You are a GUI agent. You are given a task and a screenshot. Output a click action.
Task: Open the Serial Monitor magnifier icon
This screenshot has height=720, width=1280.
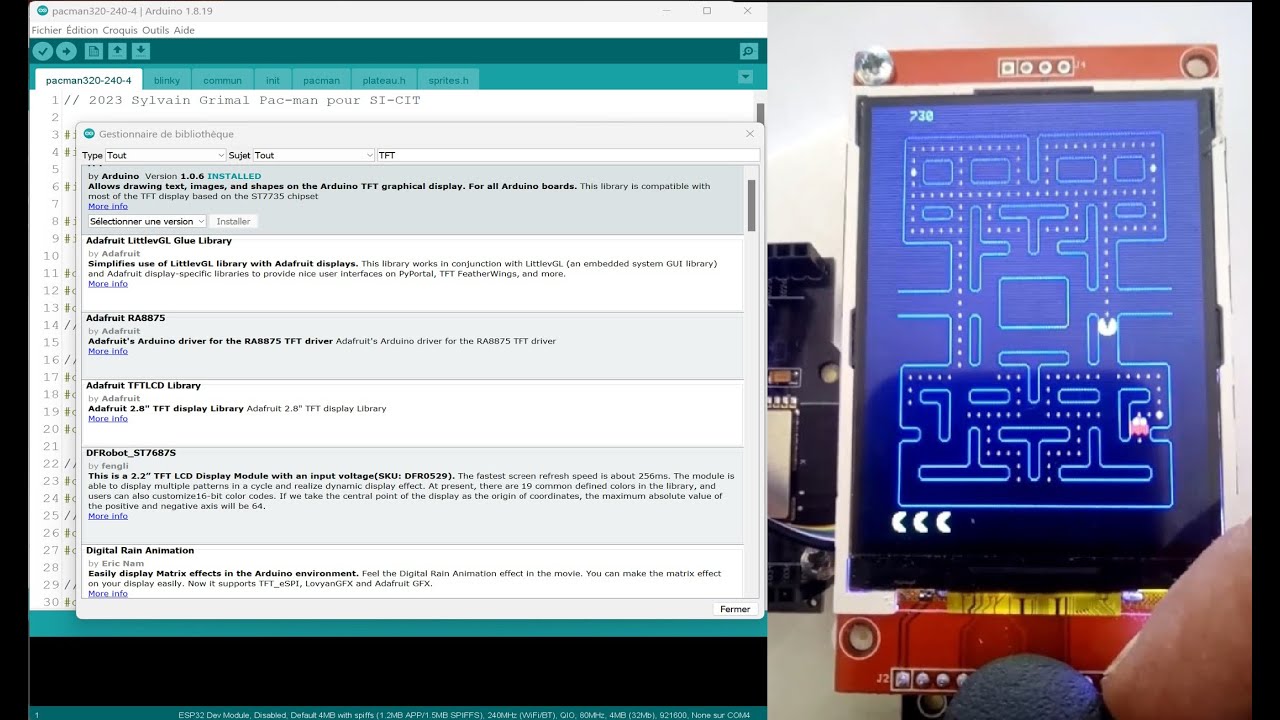click(748, 51)
